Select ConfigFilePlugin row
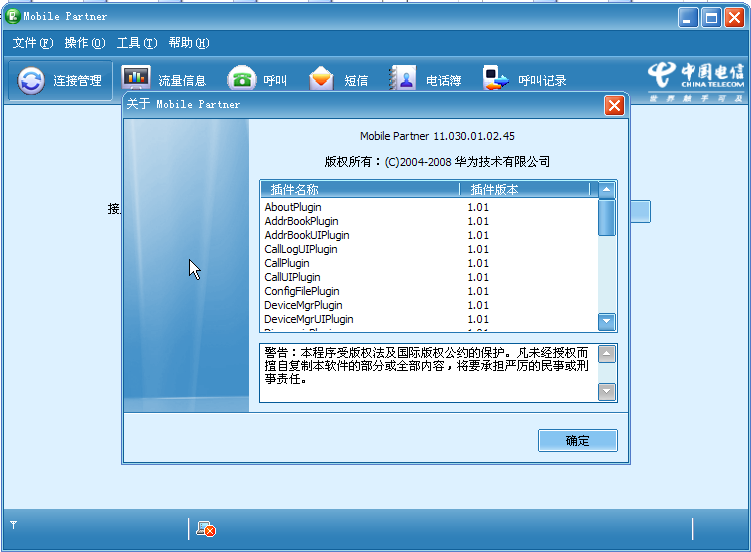Viewport: 751px width, 552px height. 430,291
